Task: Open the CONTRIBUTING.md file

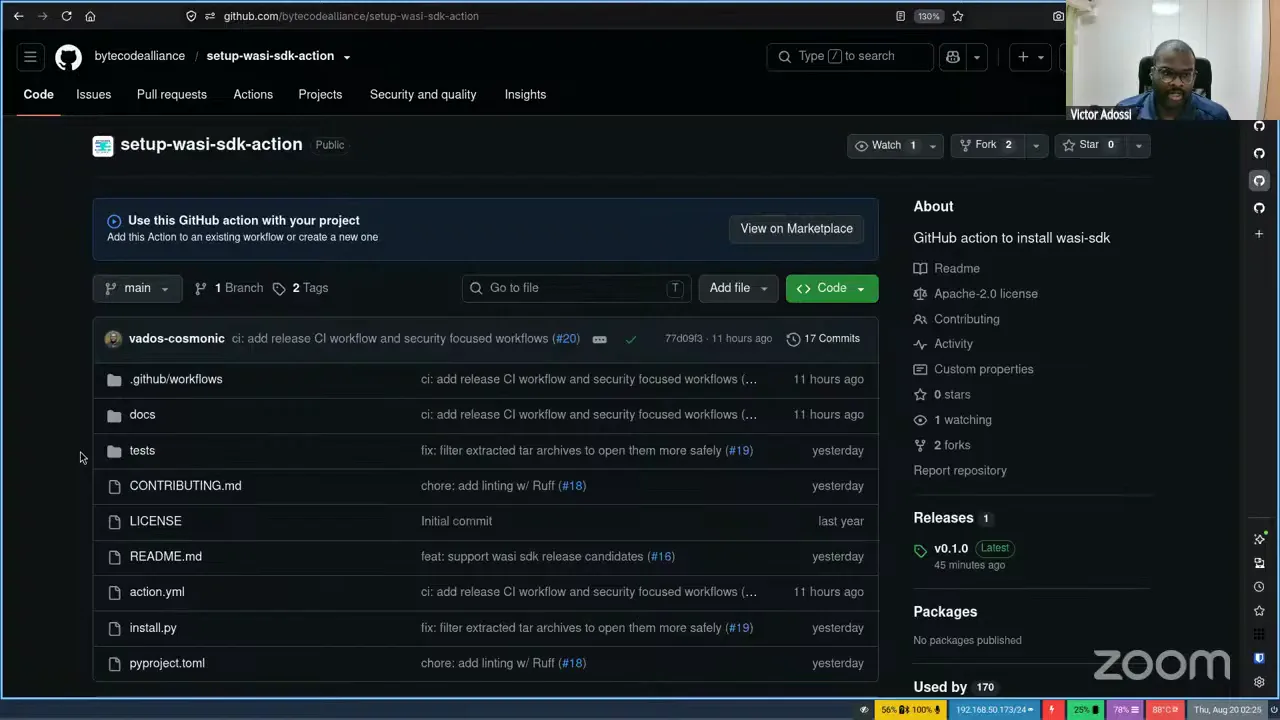Action: pos(185,486)
